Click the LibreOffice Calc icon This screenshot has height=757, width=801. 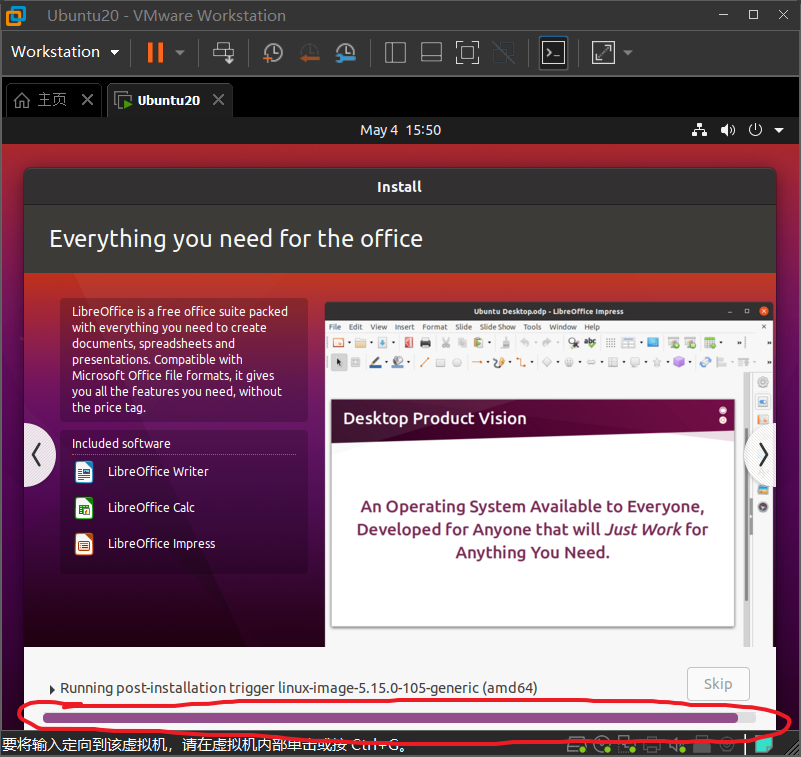[x=84, y=508]
